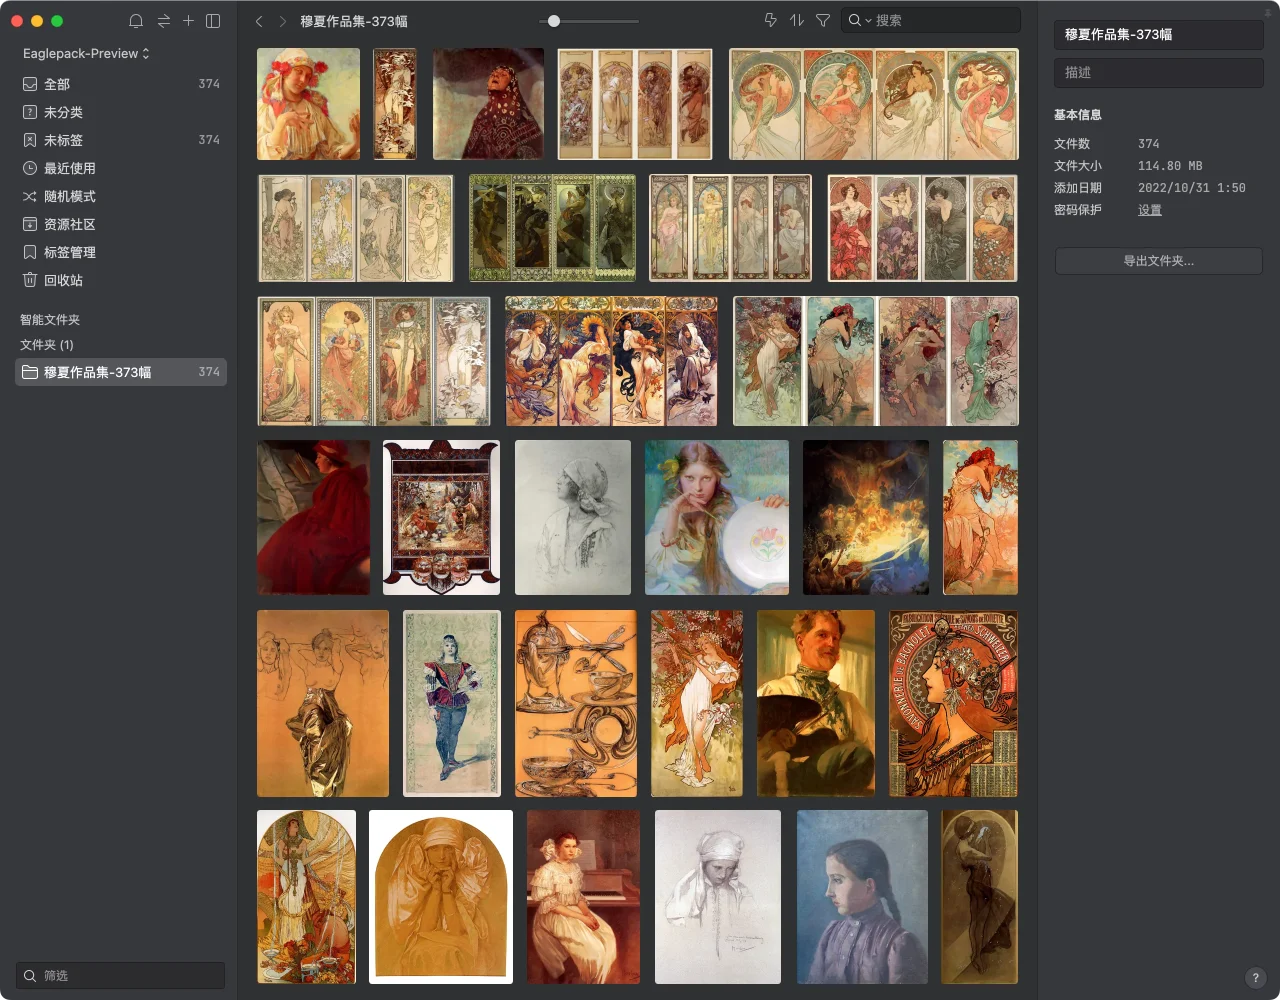
Task: Click the switch library arrows icon
Action: click(x=163, y=21)
